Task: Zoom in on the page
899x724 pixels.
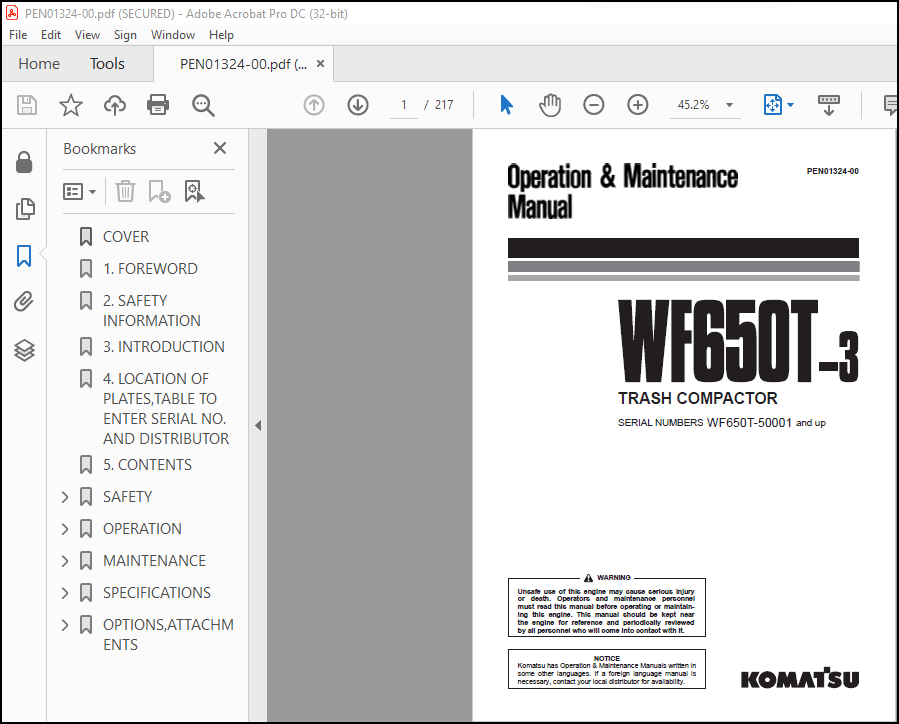Action: [637, 104]
